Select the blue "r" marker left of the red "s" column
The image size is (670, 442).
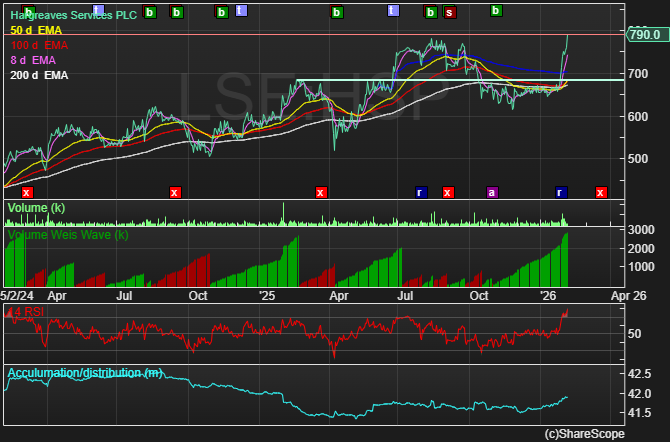tap(421, 192)
